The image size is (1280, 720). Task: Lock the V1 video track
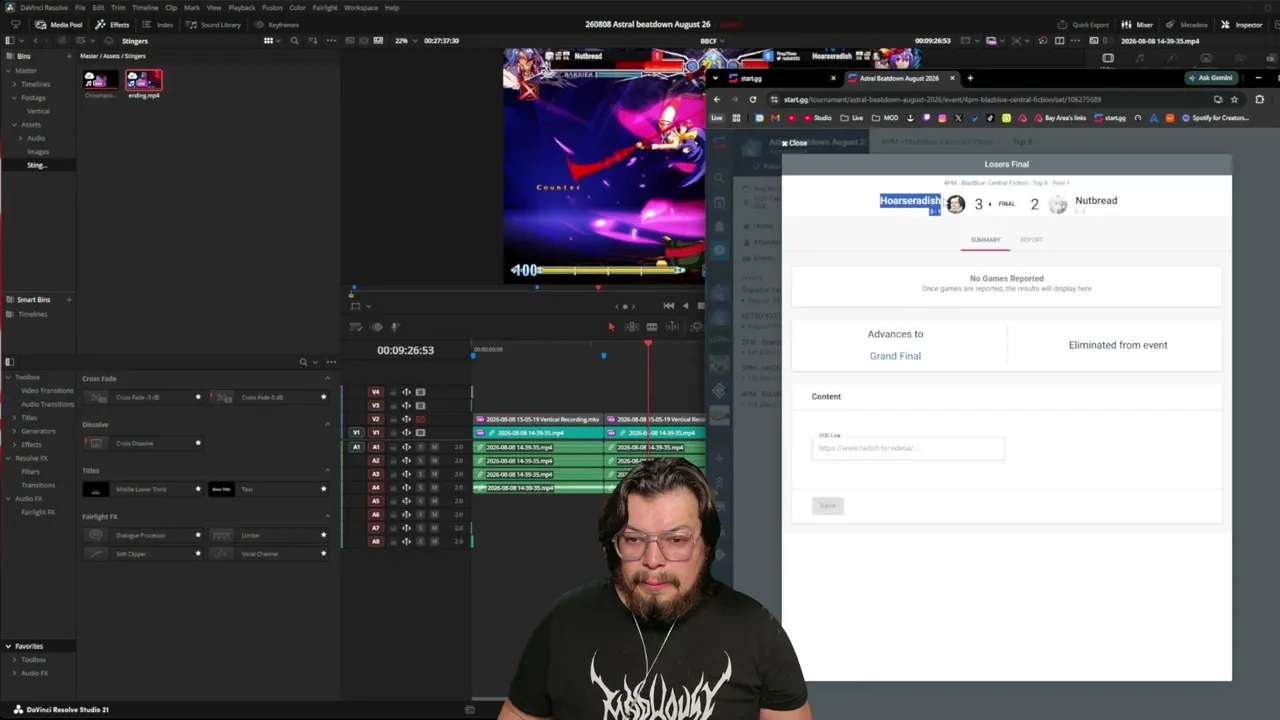(x=393, y=433)
